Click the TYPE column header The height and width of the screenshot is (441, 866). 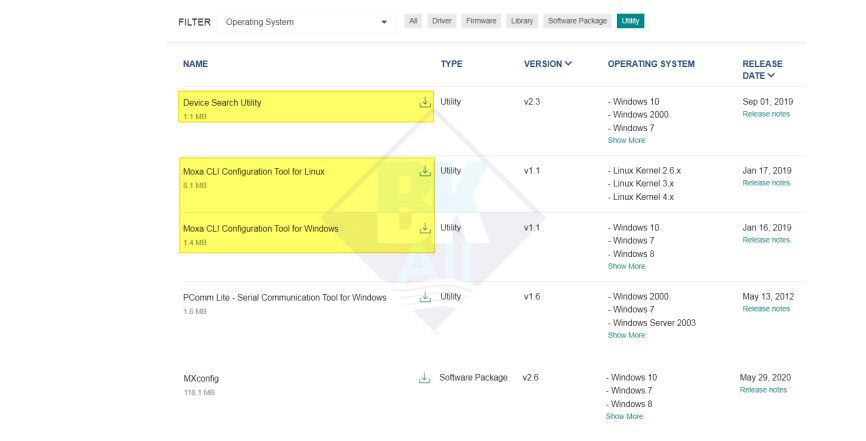click(451, 64)
